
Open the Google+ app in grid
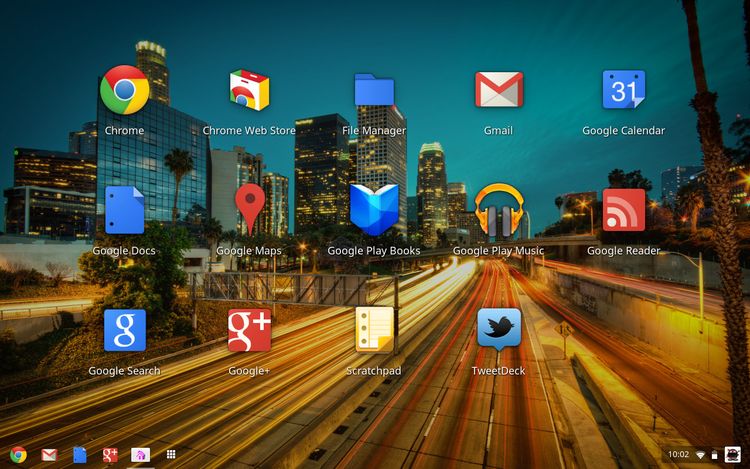click(x=249, y=330)
